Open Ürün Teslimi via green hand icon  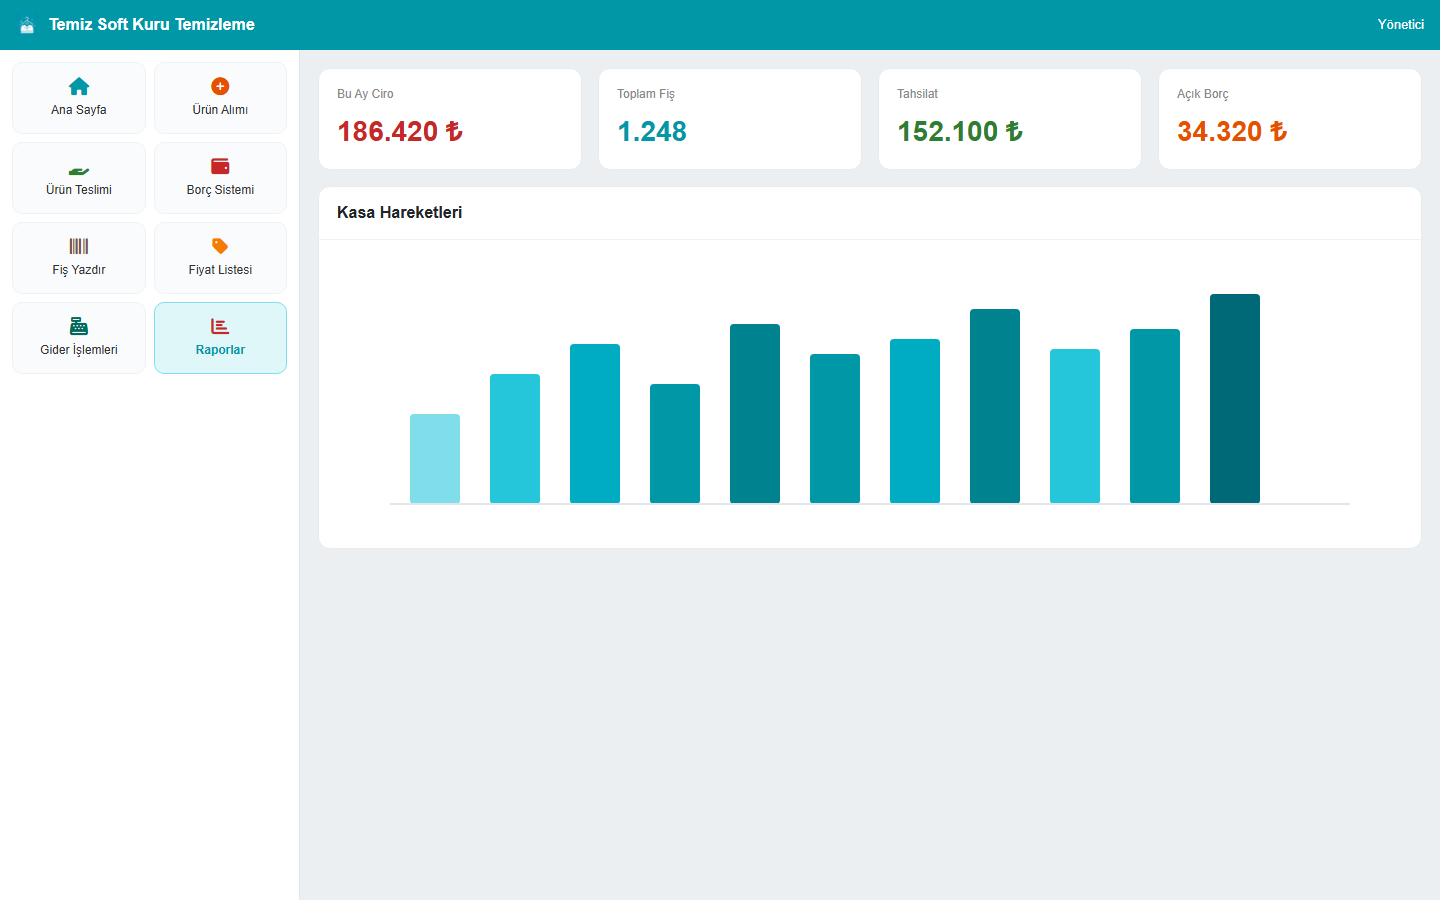tap(79, 169)
